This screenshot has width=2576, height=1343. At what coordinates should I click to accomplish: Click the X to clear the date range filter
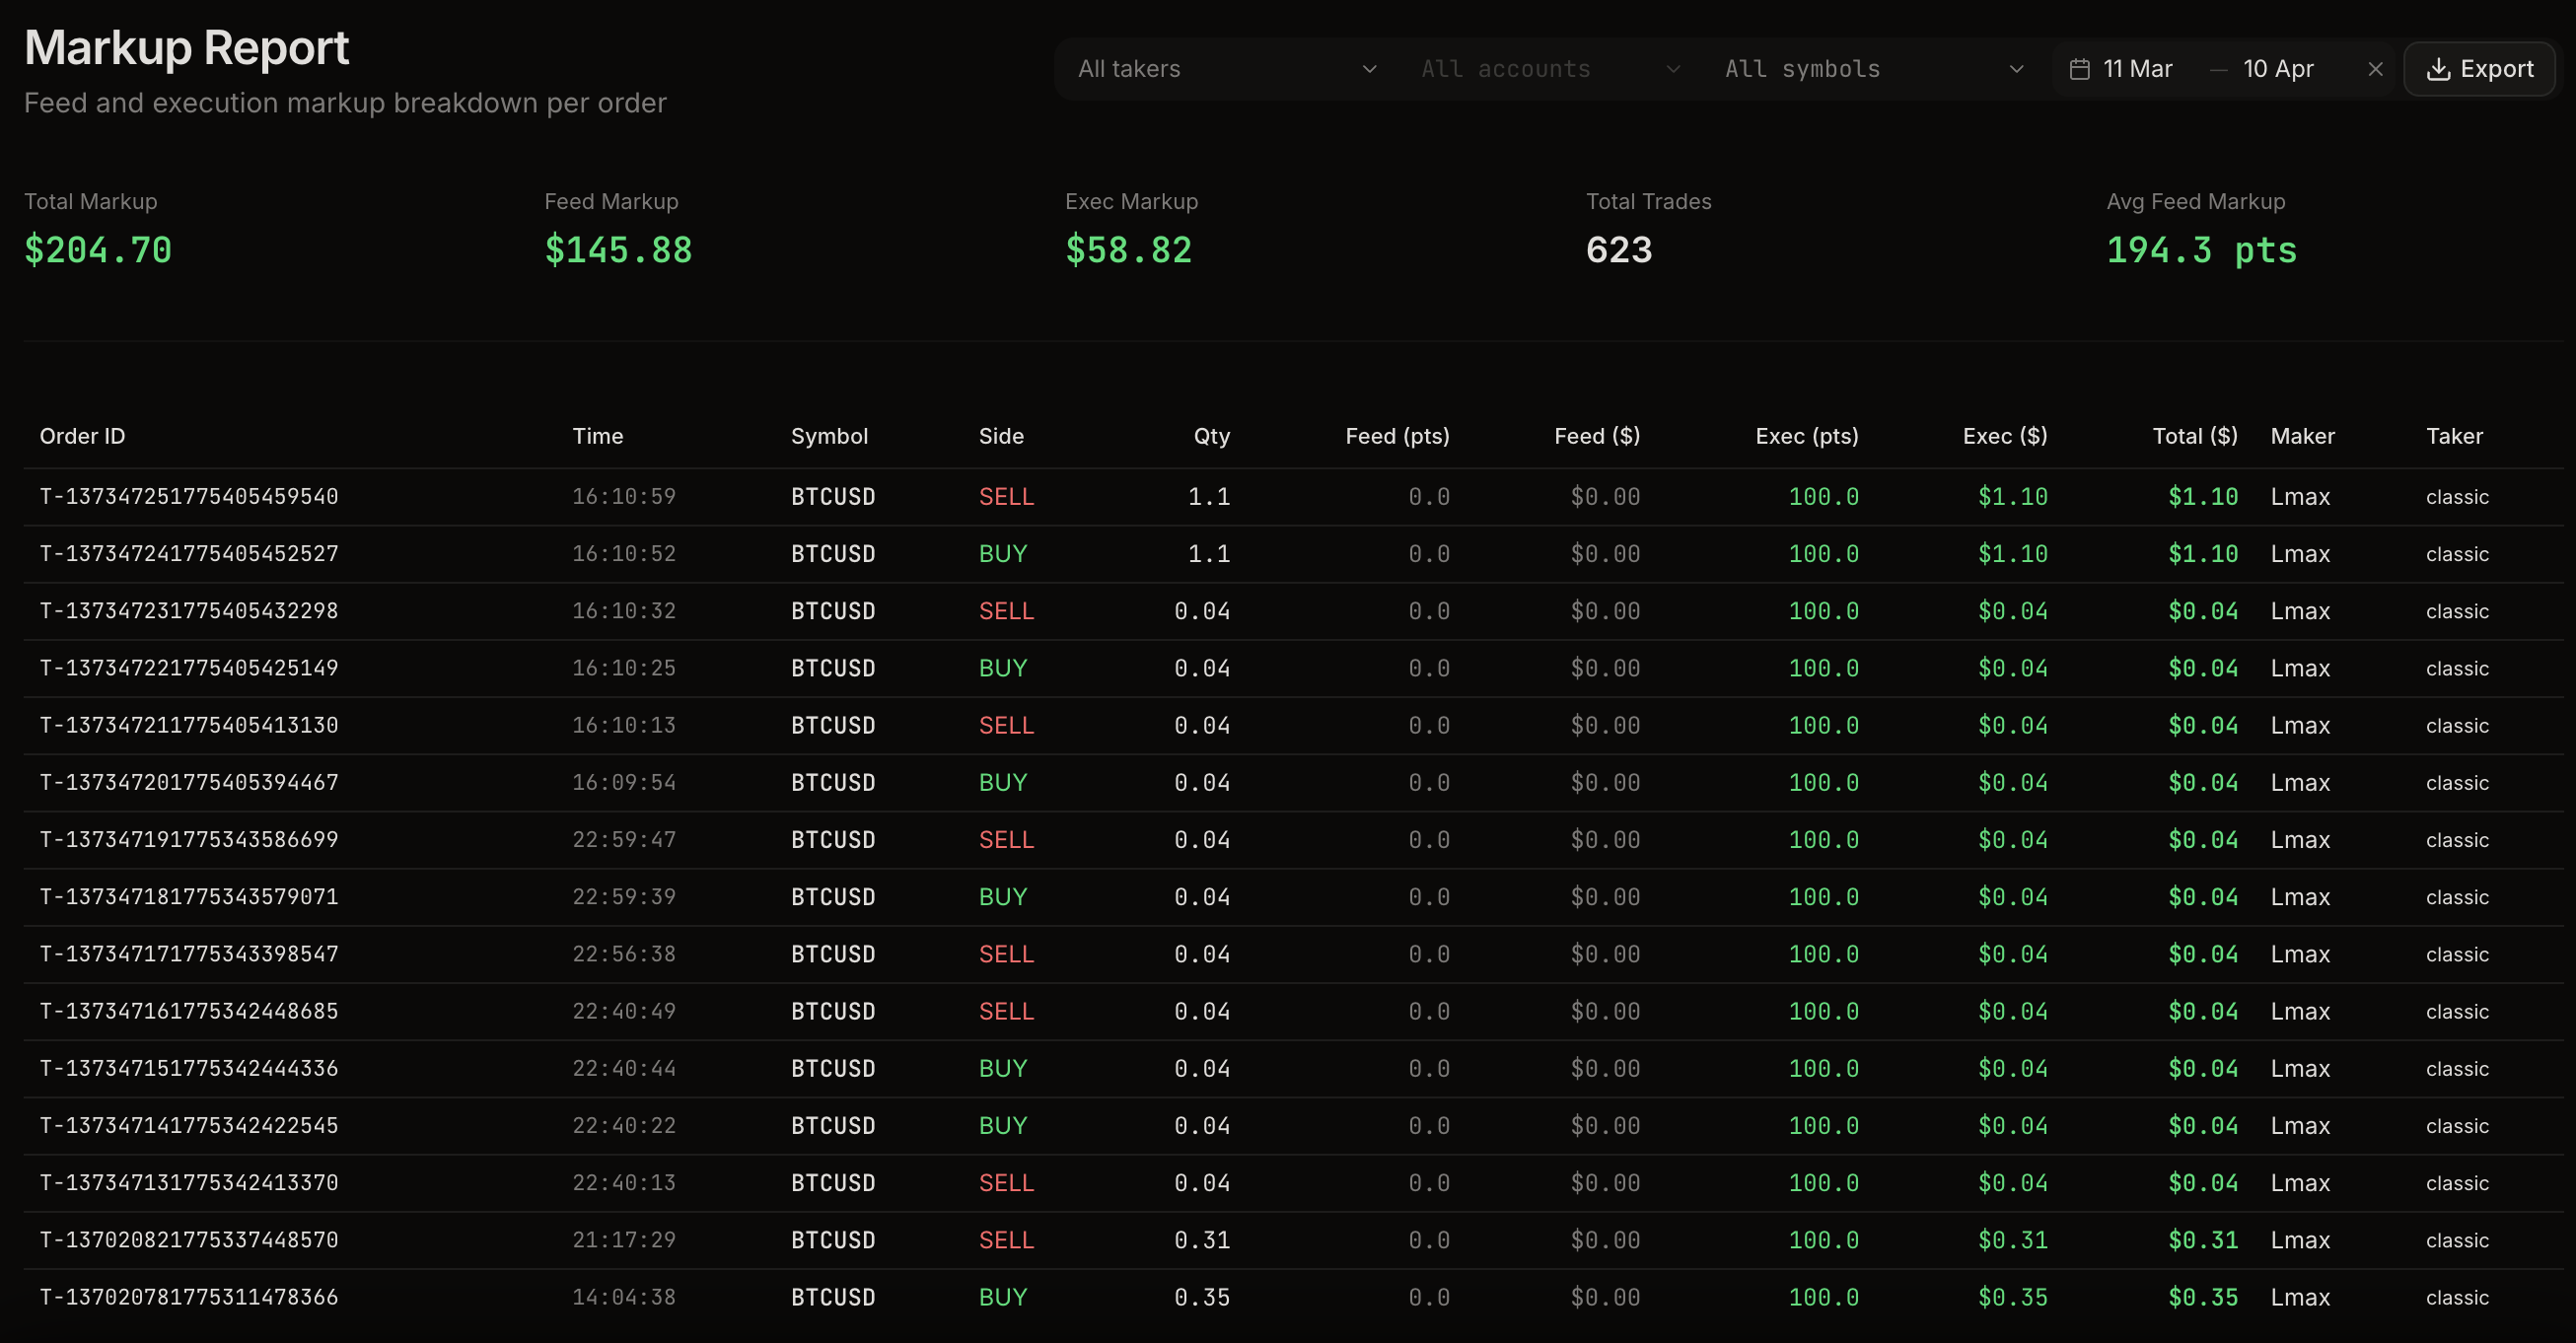pos(2375,68)
